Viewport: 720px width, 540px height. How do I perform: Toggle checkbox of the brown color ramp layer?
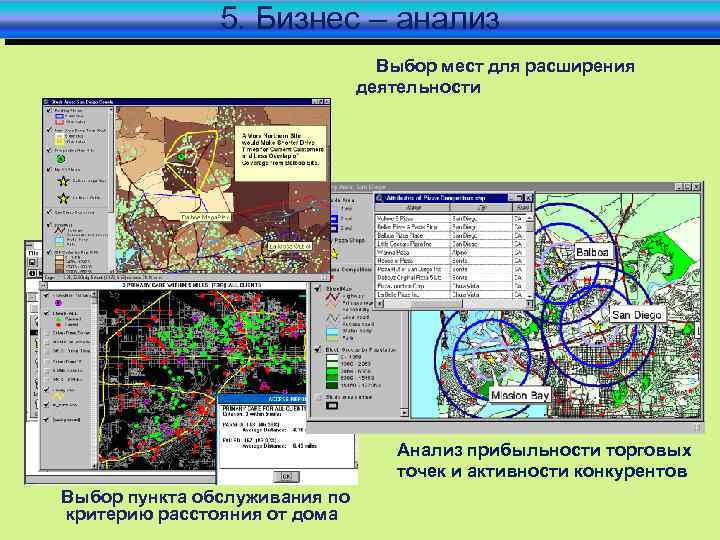49,253
